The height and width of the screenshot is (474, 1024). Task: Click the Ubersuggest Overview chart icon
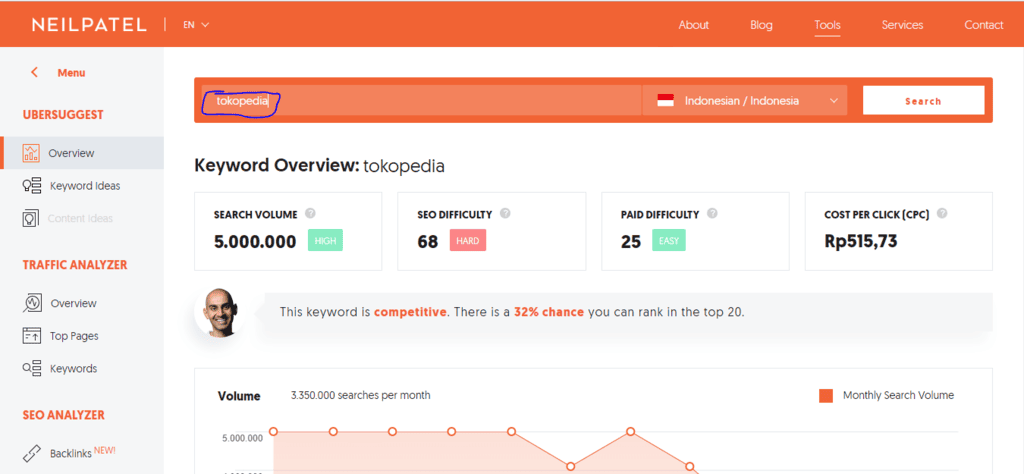pos(31,153)
